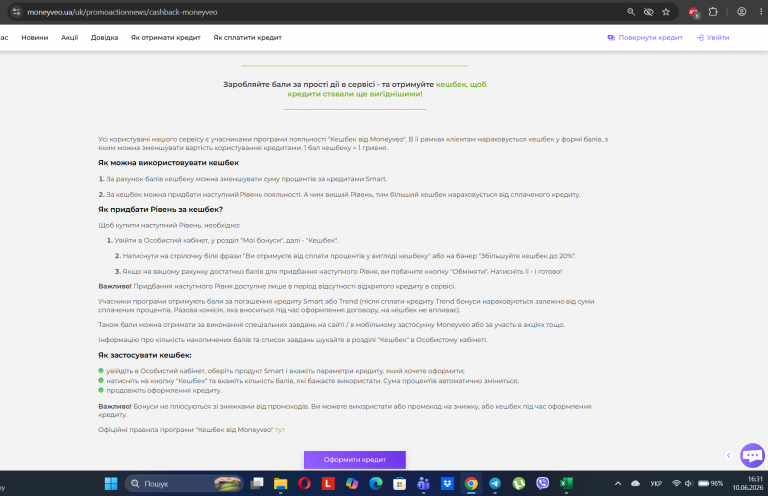Show hidden tray icons chevron
Image resolution: width=768 pixels, height=496 pixels.
[618, 484]
